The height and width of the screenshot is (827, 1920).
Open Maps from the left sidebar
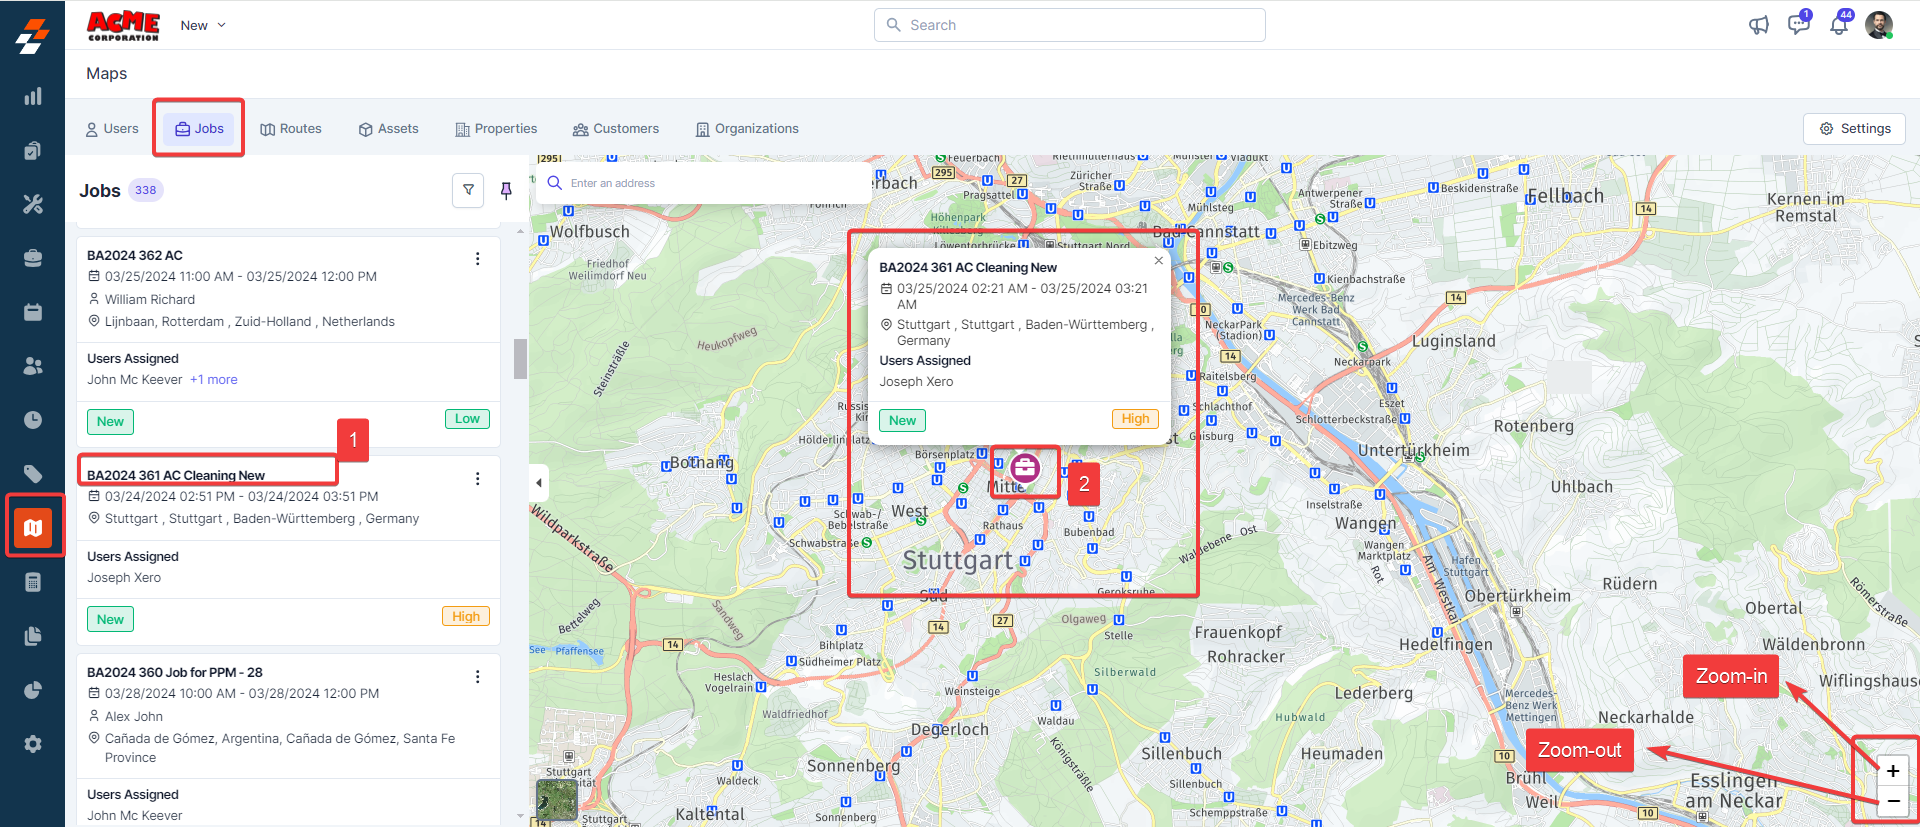point(33,527)
